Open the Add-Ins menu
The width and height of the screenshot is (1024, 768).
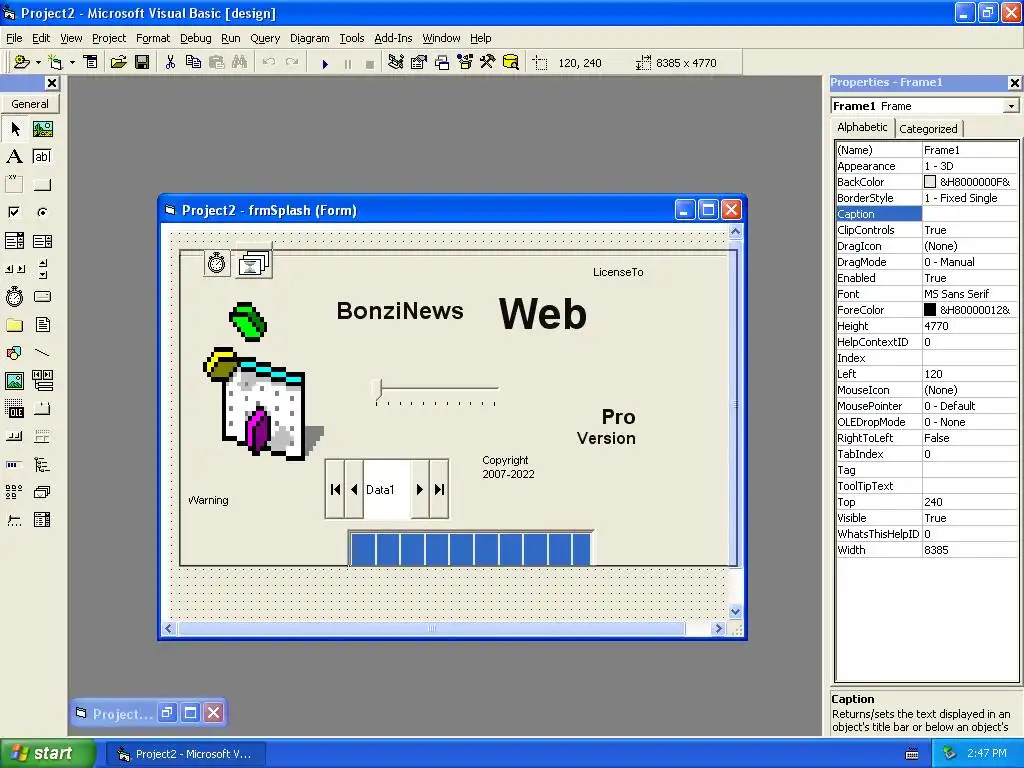[393, 38]
